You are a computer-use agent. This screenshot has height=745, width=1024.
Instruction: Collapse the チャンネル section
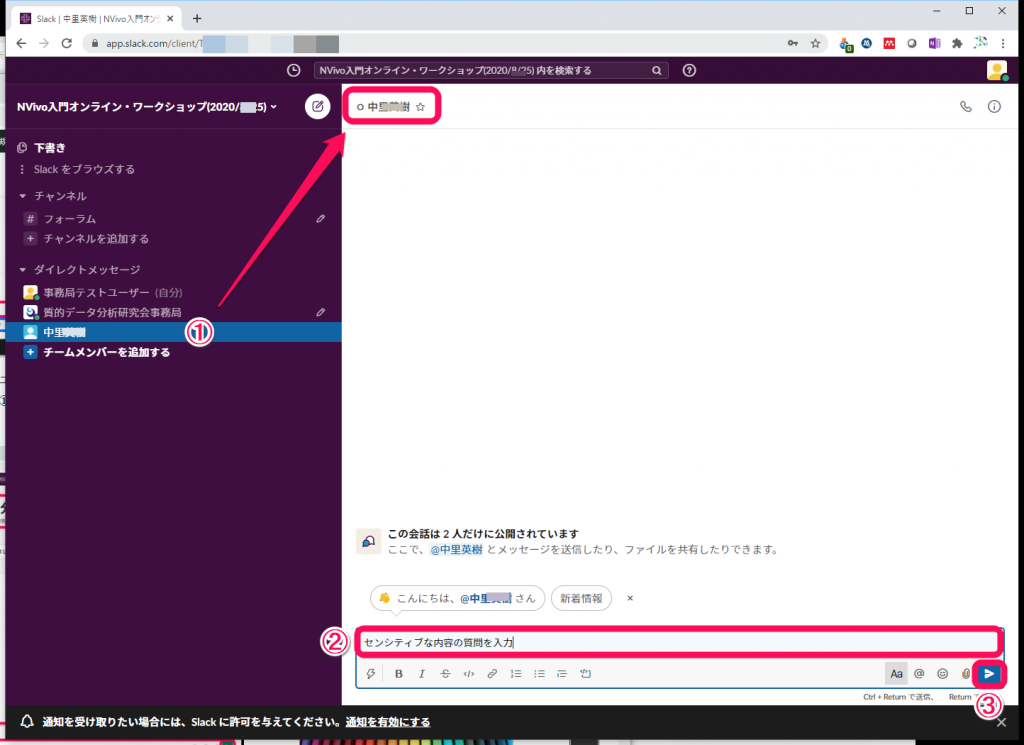pyautogui.click(x=23, y=196)
